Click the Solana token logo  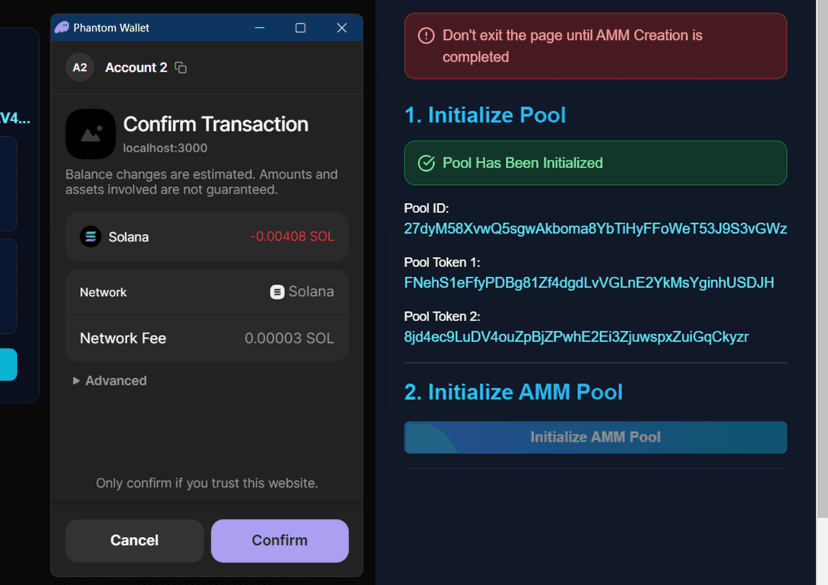[x=91, y=237]
